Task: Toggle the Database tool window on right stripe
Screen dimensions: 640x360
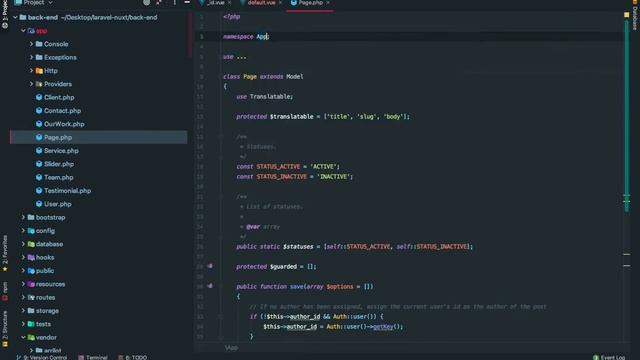Action: [x=635, y=15]
